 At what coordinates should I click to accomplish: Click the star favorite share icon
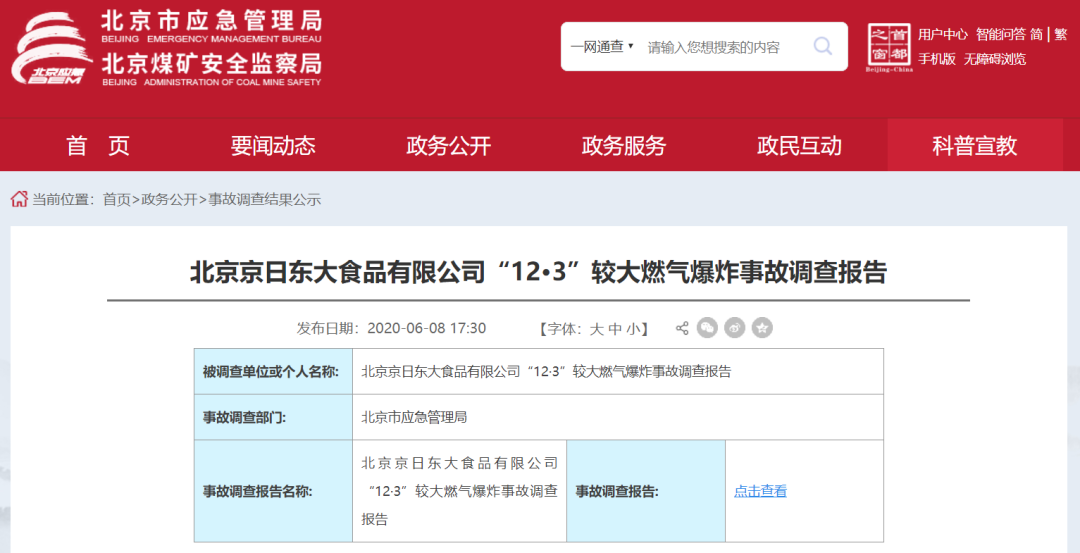762,328
